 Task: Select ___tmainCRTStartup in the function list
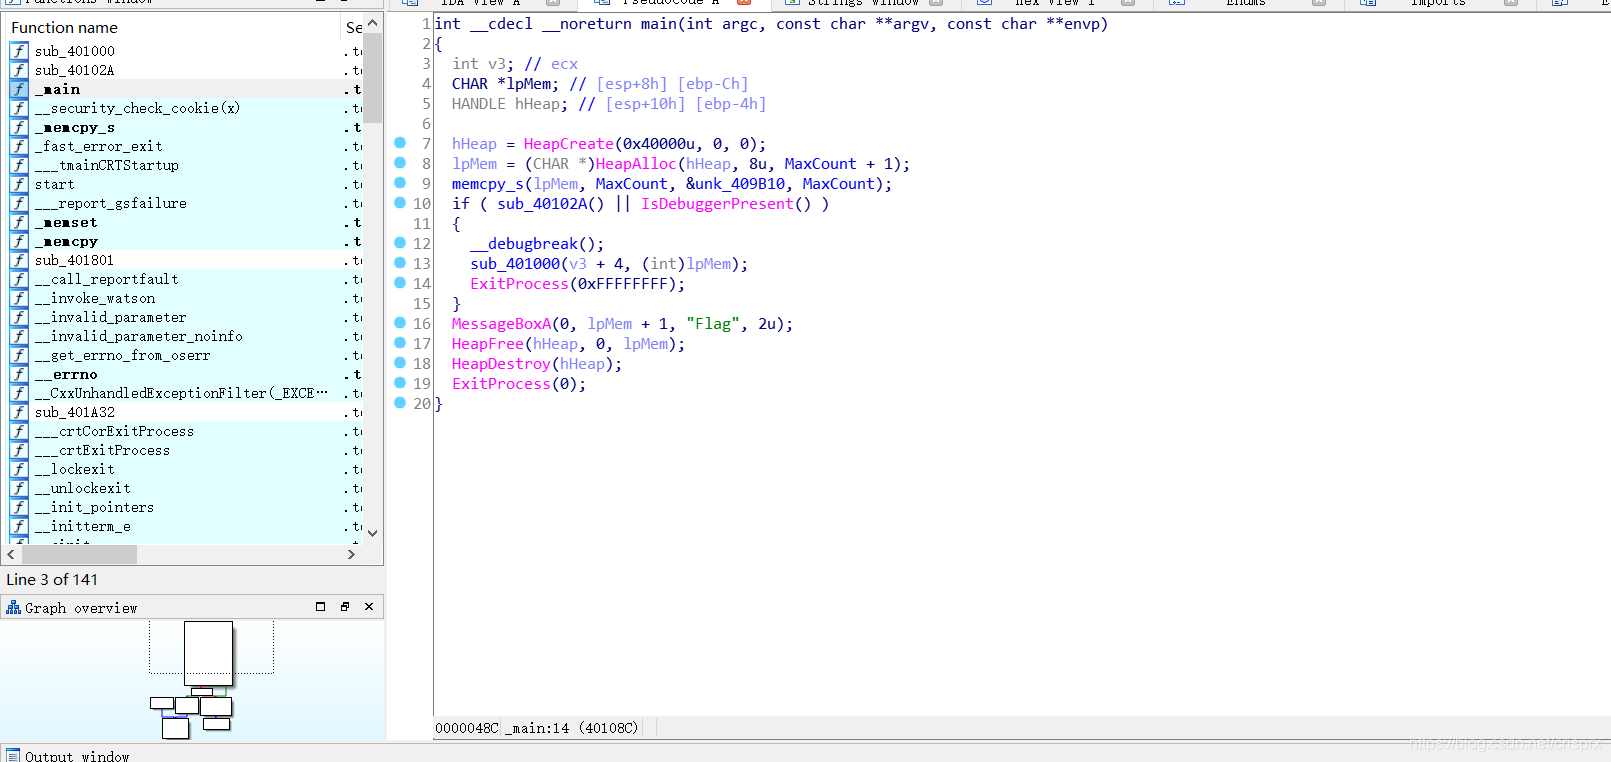point(106,165)
